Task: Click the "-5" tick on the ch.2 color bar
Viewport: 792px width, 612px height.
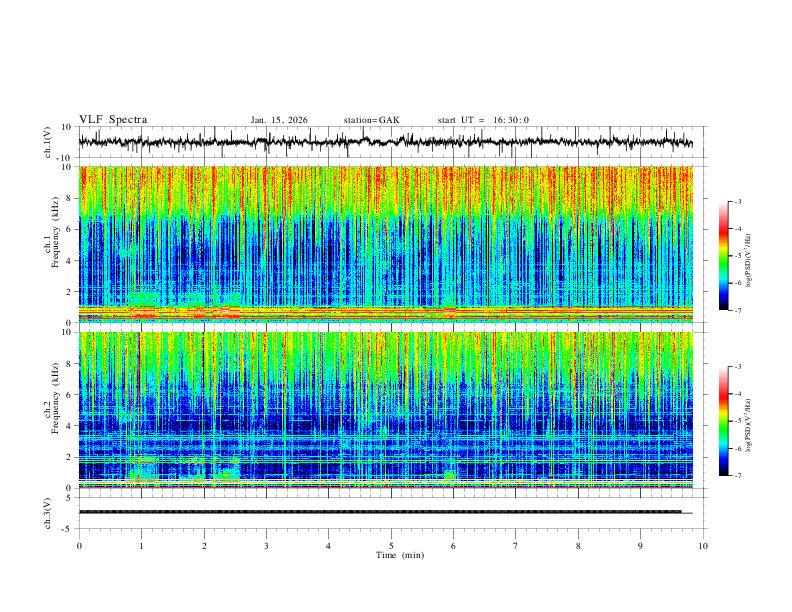Action: [x=737, y=421]
